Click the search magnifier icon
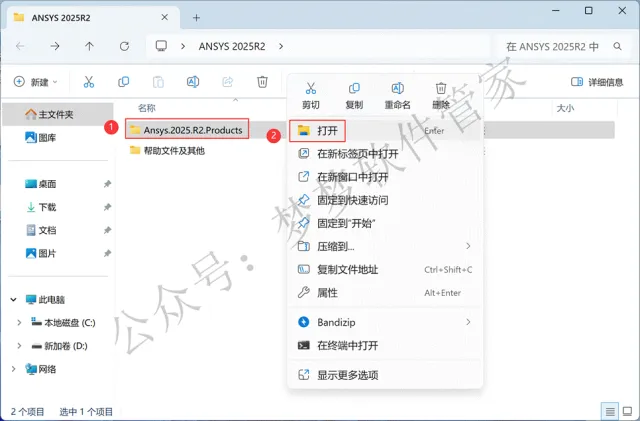 click(x=617, y=47)
